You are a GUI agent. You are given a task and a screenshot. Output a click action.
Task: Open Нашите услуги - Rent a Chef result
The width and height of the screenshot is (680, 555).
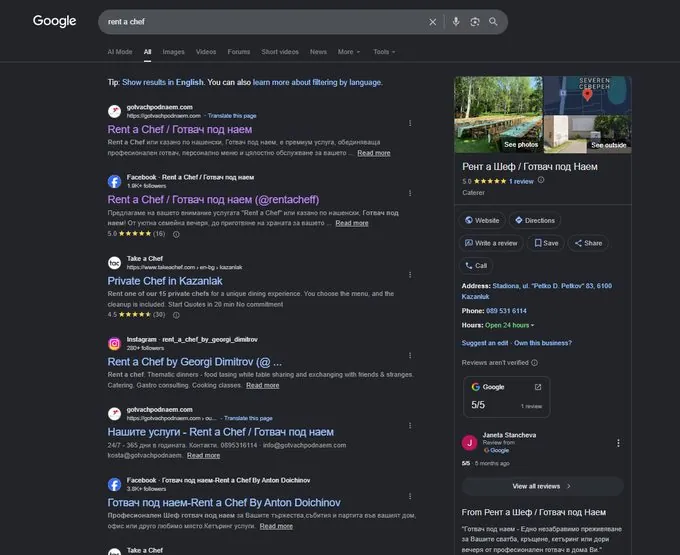(221, 432)
